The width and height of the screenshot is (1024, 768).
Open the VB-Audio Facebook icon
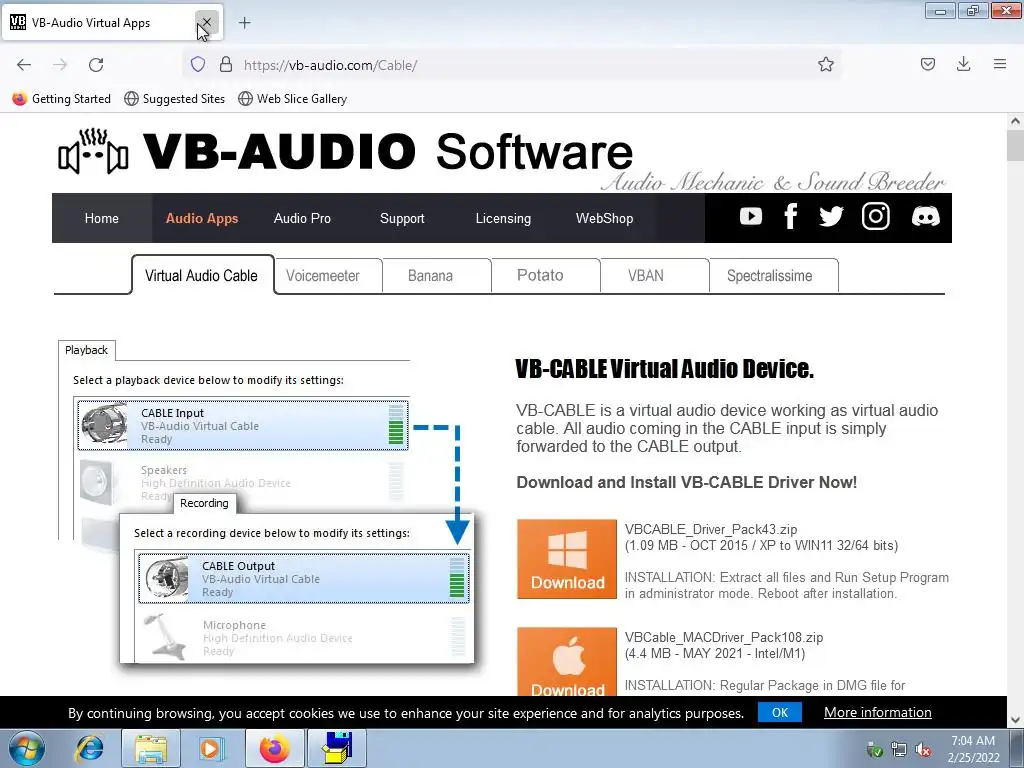[791, 216]
